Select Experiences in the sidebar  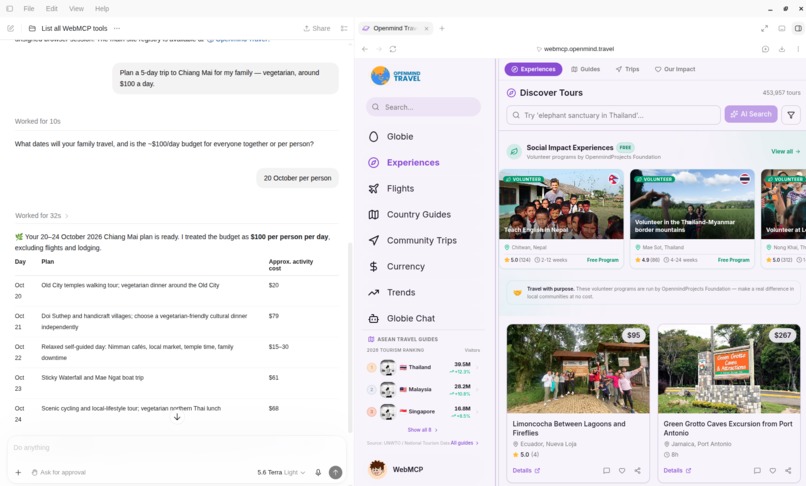[x=404, y=163]
